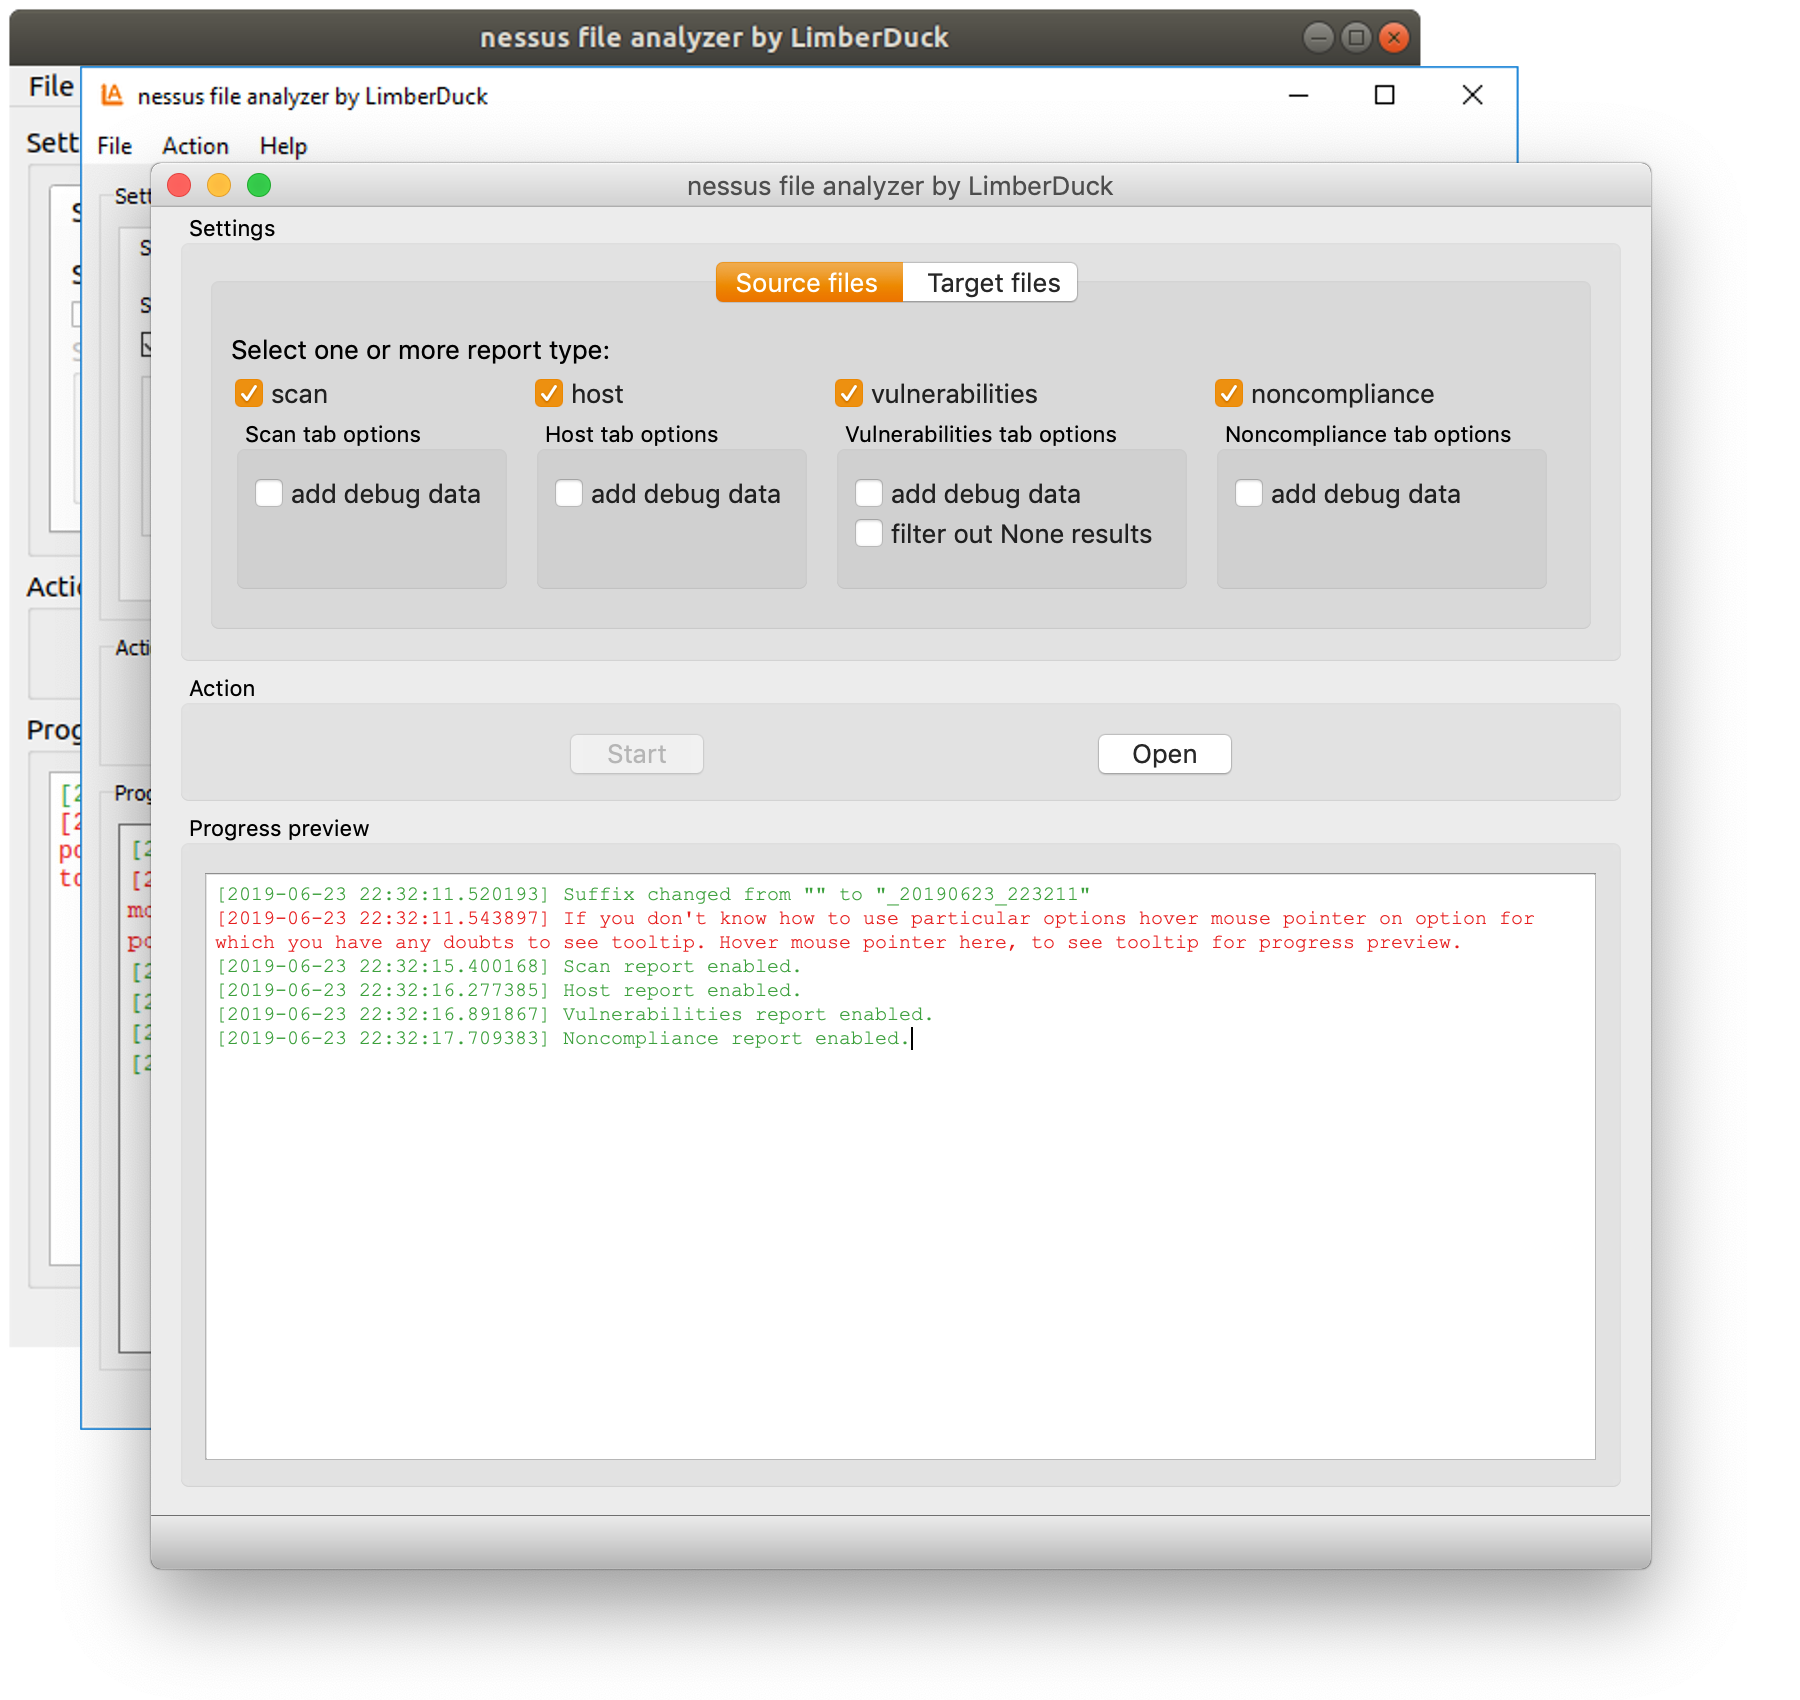Toggle the noncompliance report checkbox

point(1229,394)
